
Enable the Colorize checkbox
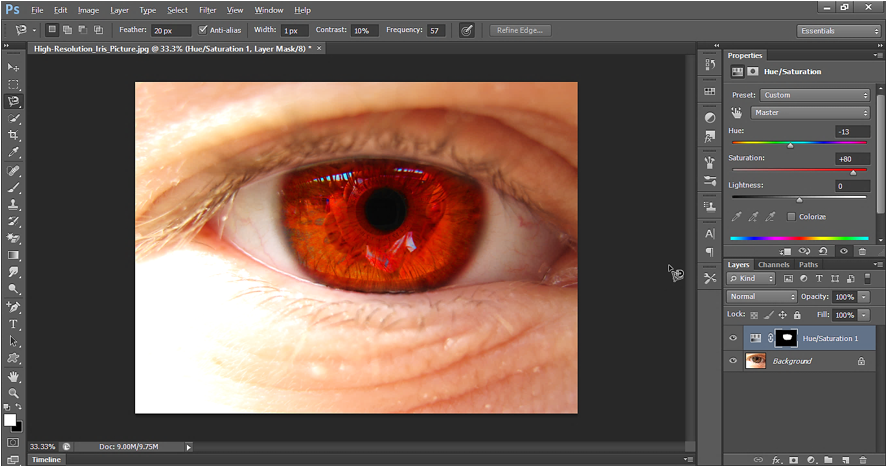[x=792, y=216]
